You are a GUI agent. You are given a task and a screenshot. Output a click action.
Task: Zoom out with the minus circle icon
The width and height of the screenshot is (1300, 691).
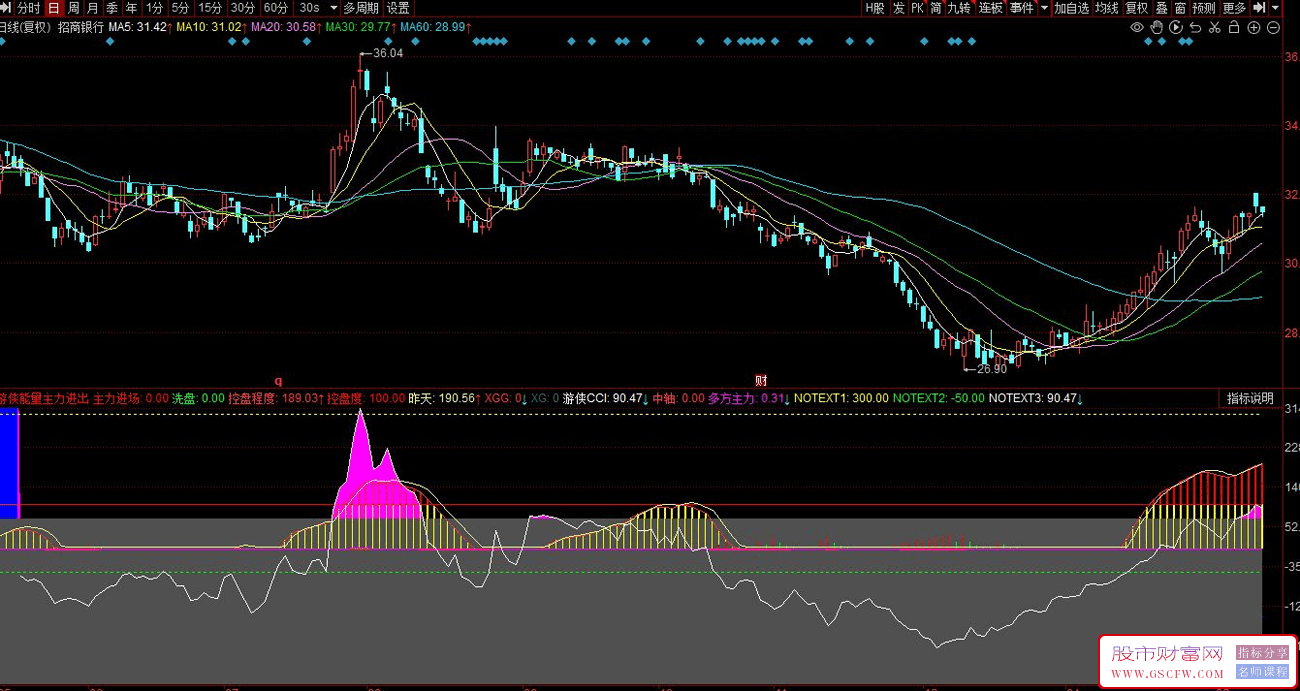(x=1273, y=27)
